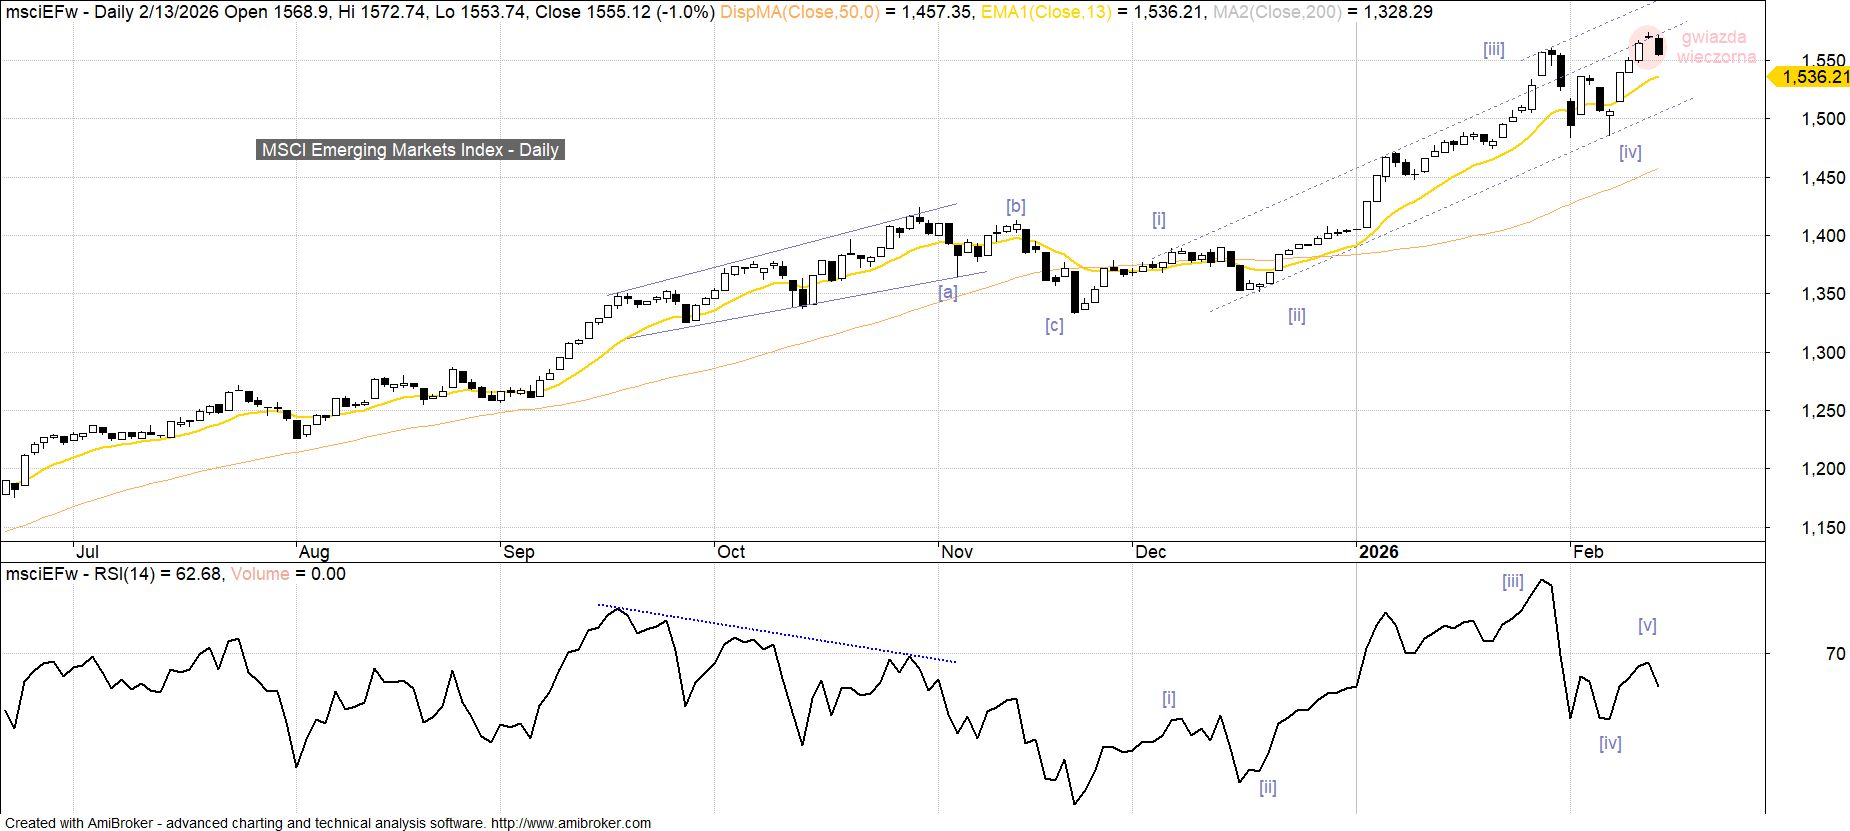
Task: Click the [b] wave label above November candles
Action: coord(1015,206)
